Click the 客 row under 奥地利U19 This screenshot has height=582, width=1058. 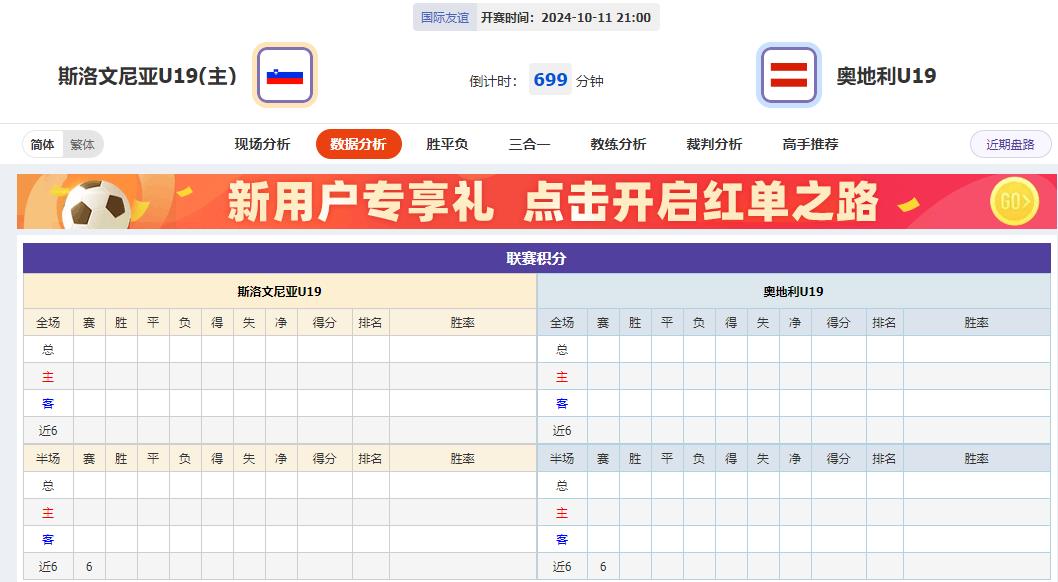(x=562, y=403)
